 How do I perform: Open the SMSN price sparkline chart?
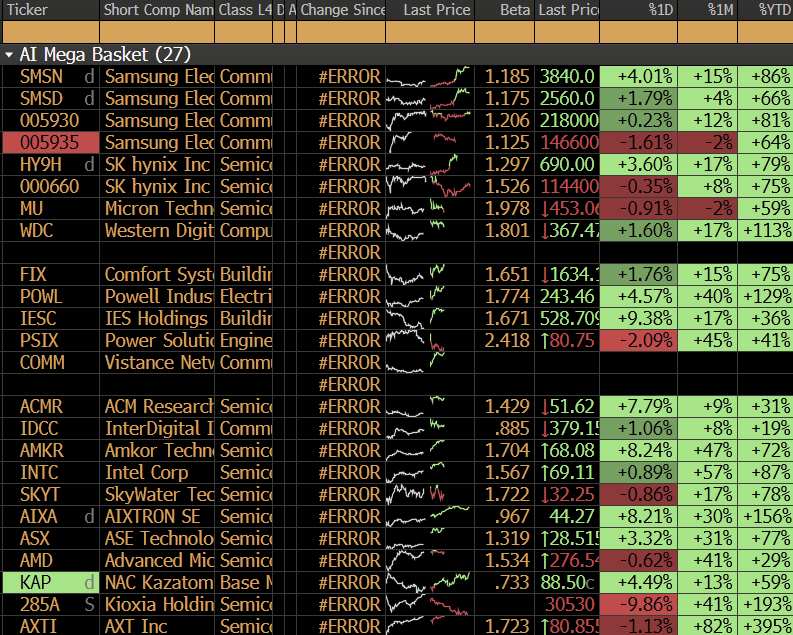[x=429, y=77]
